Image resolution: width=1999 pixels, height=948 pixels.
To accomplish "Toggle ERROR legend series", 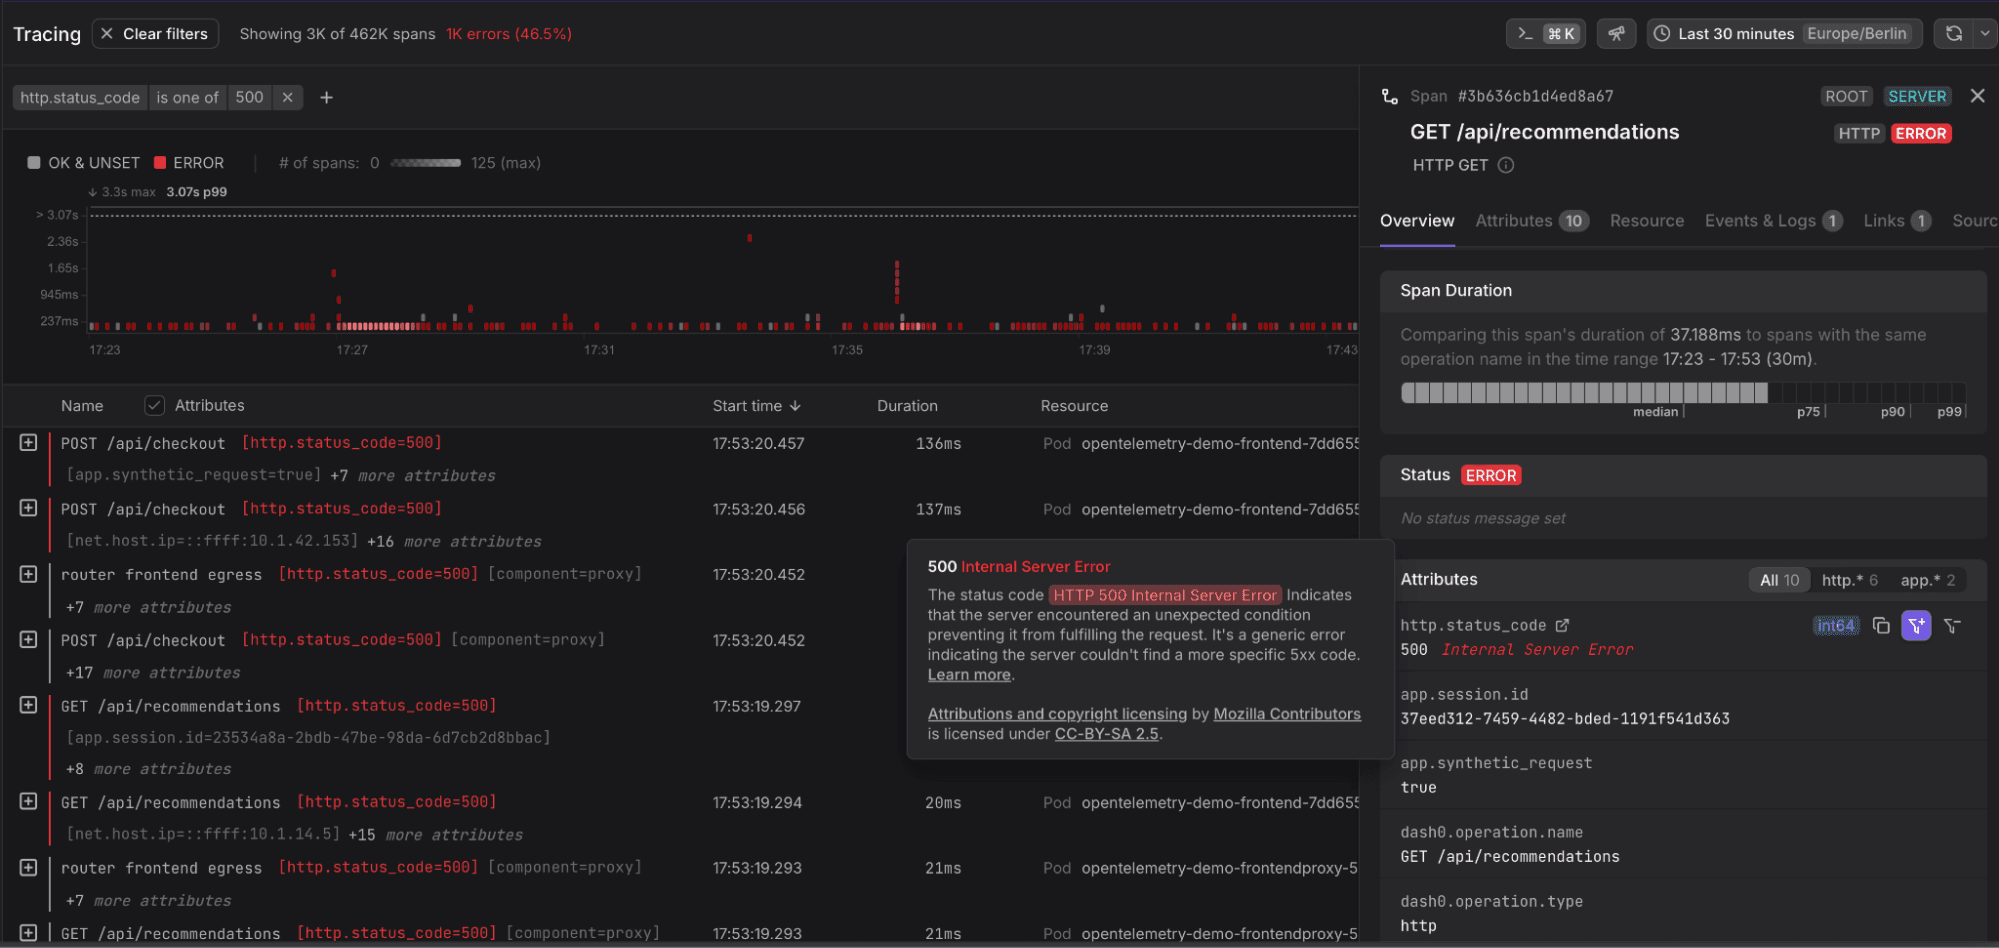I will [x=189, y=163].
